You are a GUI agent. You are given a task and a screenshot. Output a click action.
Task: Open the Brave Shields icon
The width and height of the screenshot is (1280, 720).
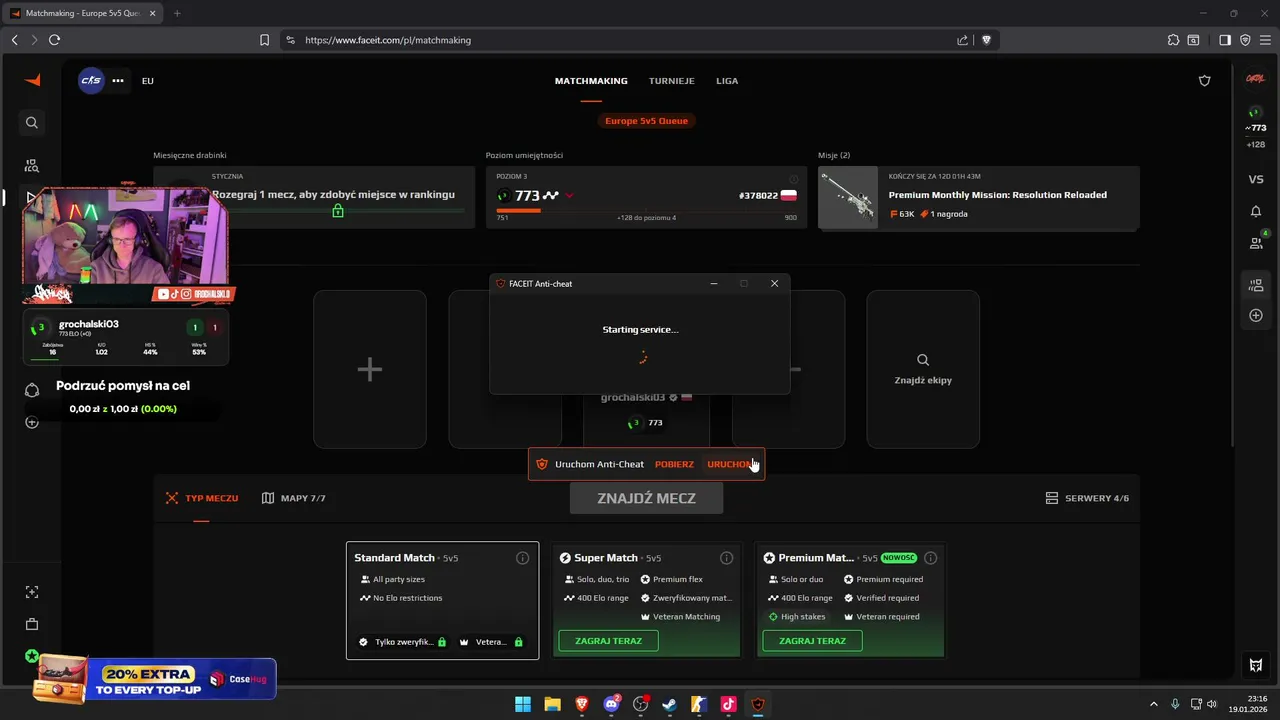986,40
